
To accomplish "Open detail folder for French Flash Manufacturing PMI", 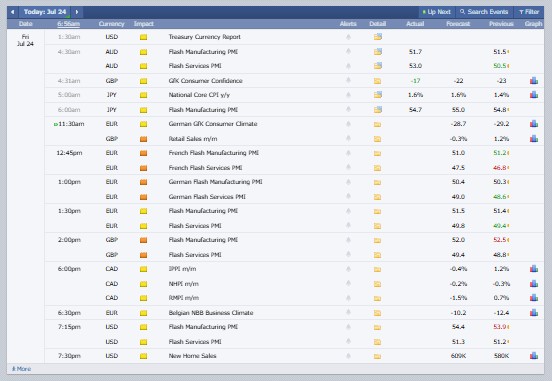I will (377, 153).
